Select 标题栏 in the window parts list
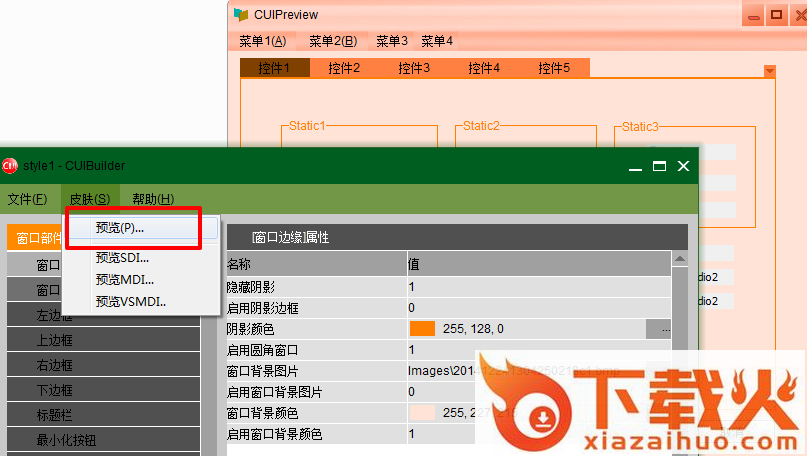This screenshot has width=807, height=456. (x=54, y=415)
